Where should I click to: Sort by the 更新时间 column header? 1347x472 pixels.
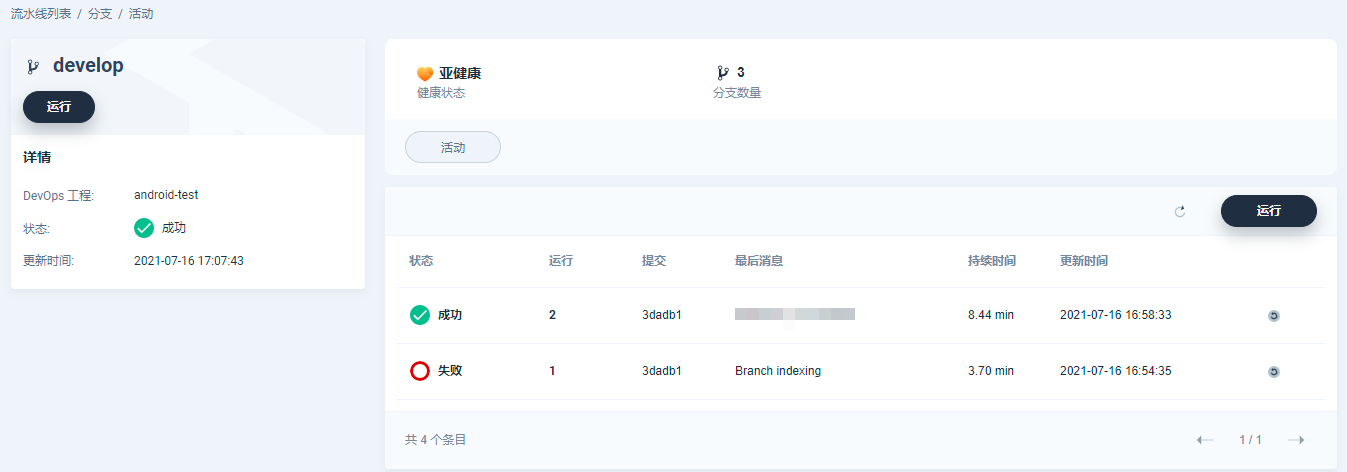[x=1084, y=261]
